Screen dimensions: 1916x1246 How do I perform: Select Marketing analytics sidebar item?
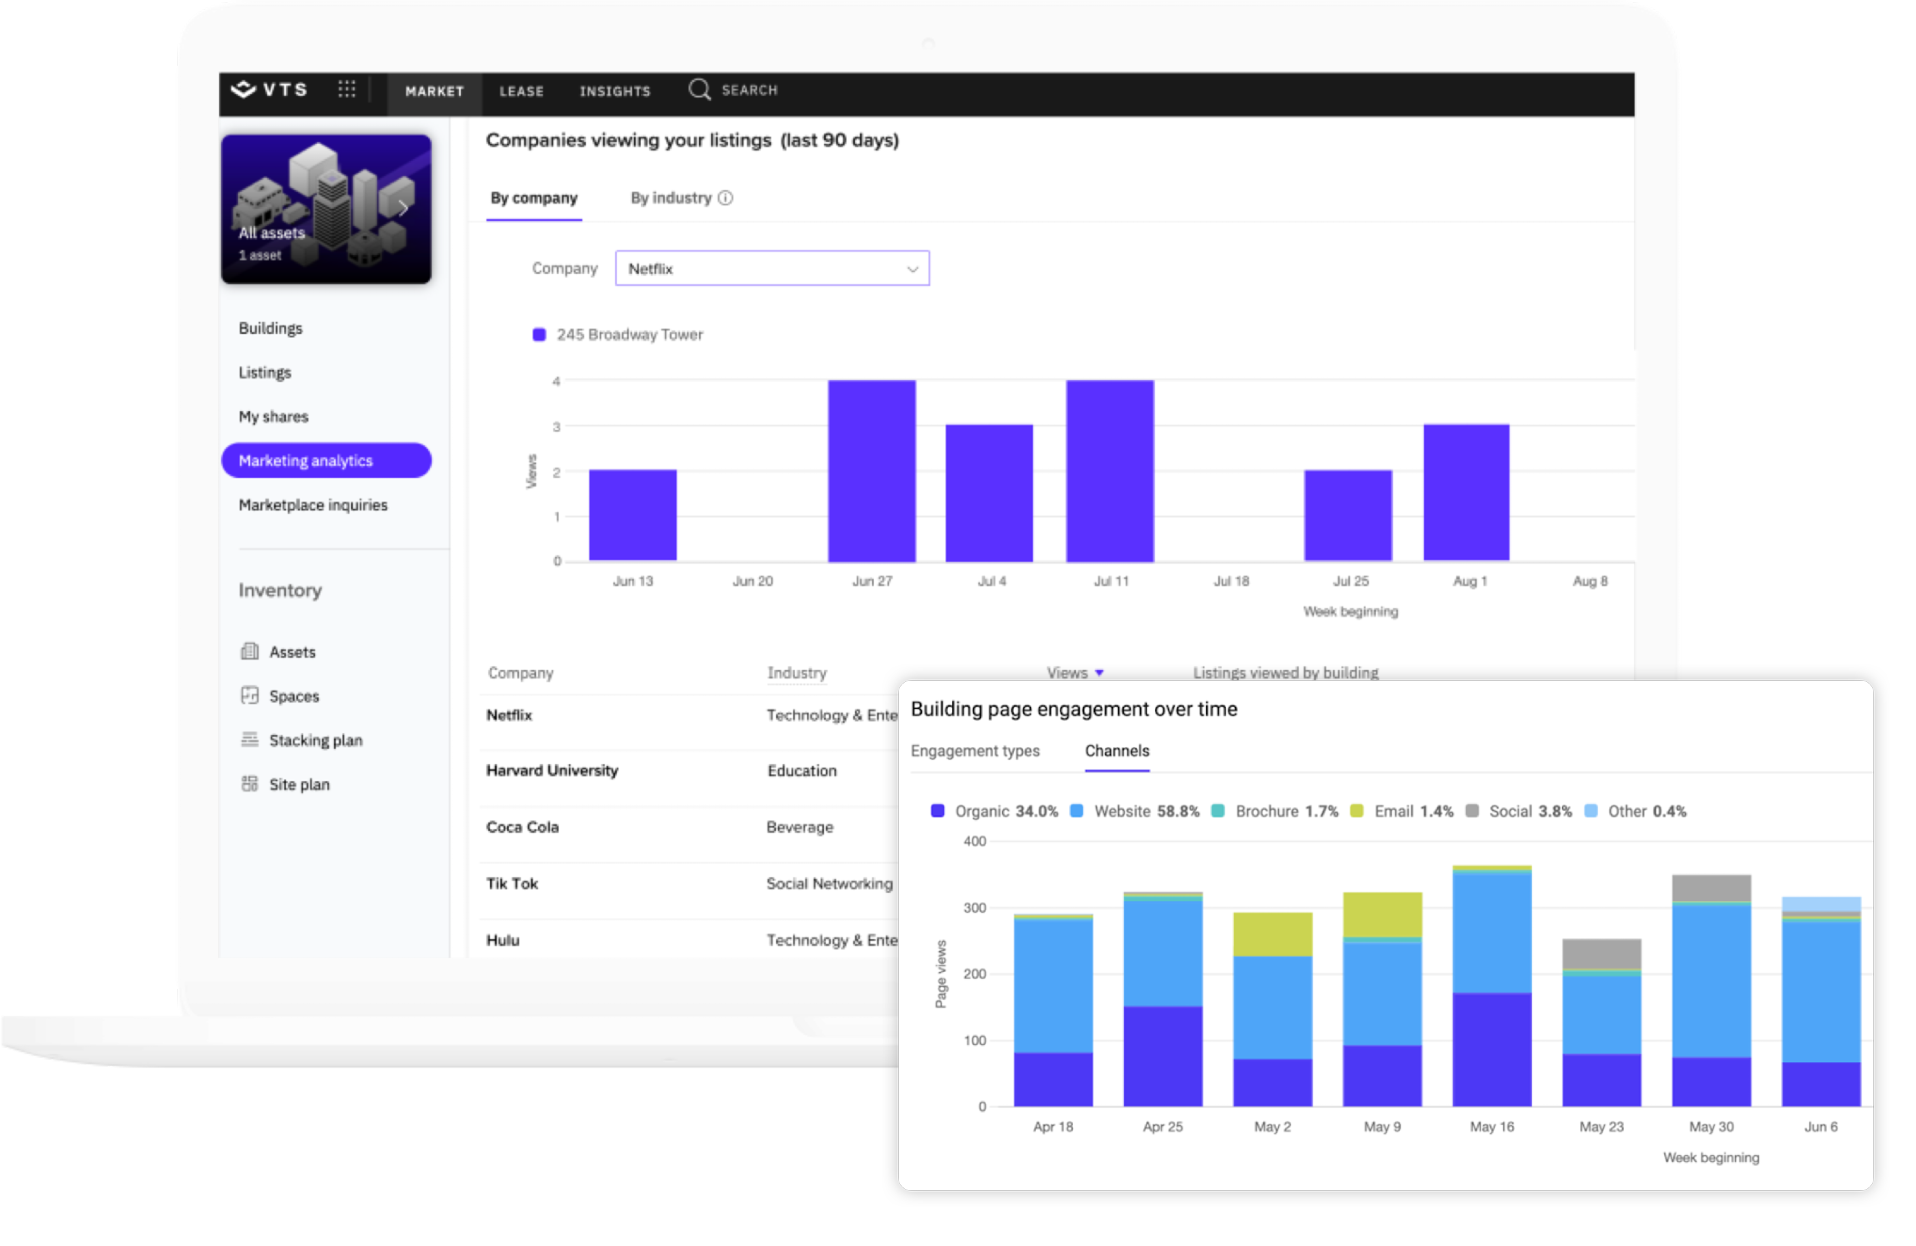coord(326,460)
